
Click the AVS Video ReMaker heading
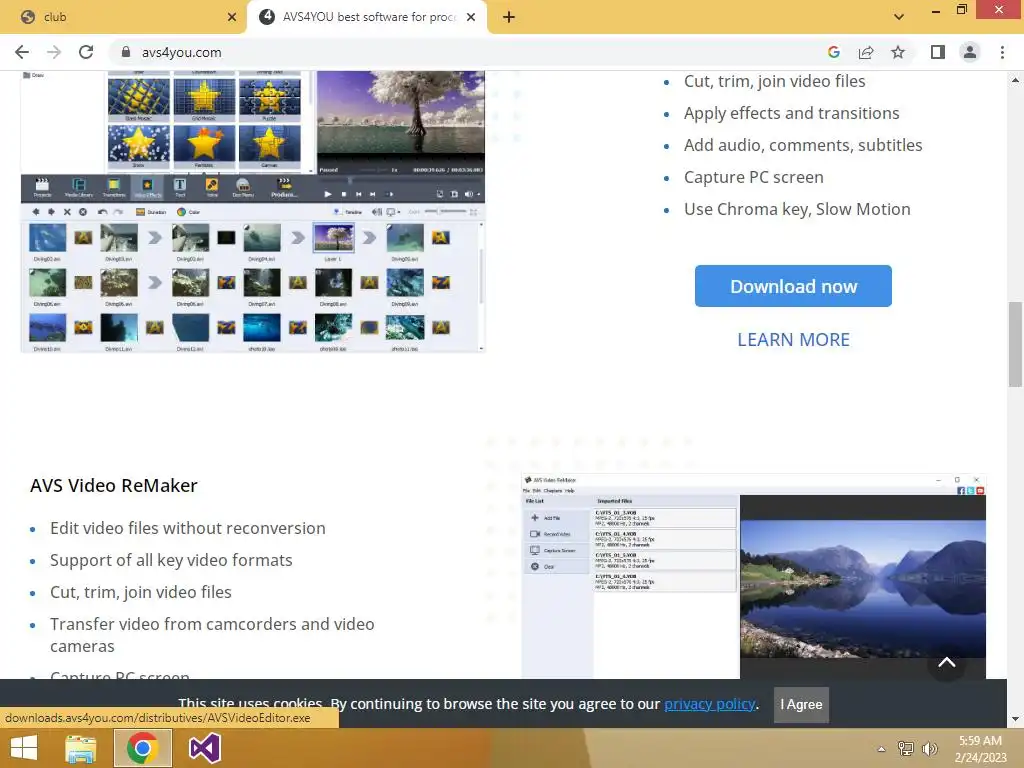tap(114, 485)
